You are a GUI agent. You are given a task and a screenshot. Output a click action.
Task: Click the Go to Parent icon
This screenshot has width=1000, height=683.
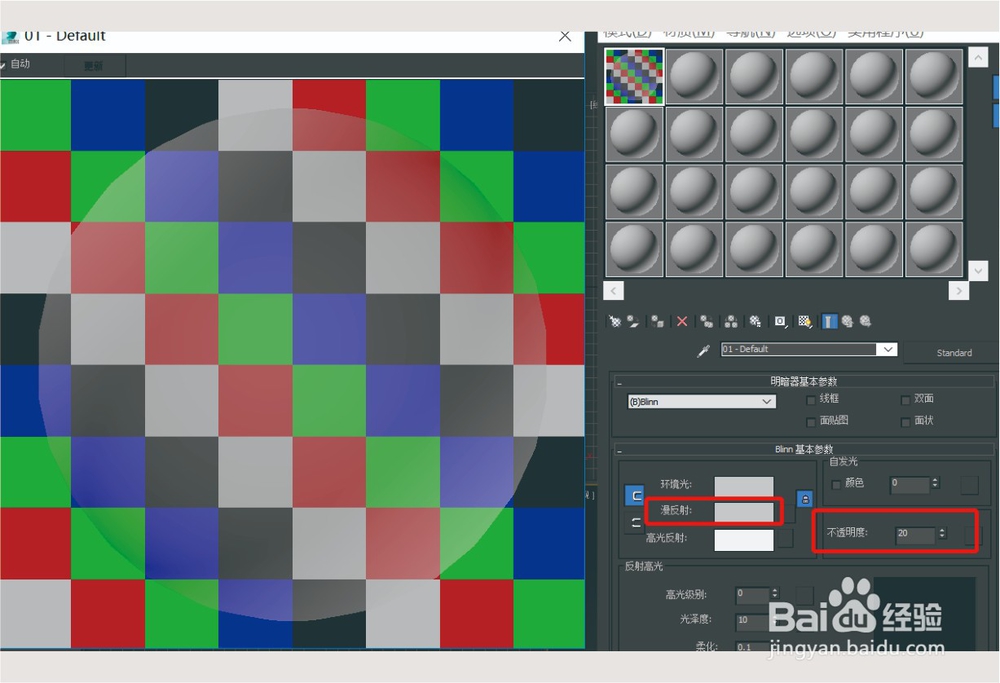point(847,321)
